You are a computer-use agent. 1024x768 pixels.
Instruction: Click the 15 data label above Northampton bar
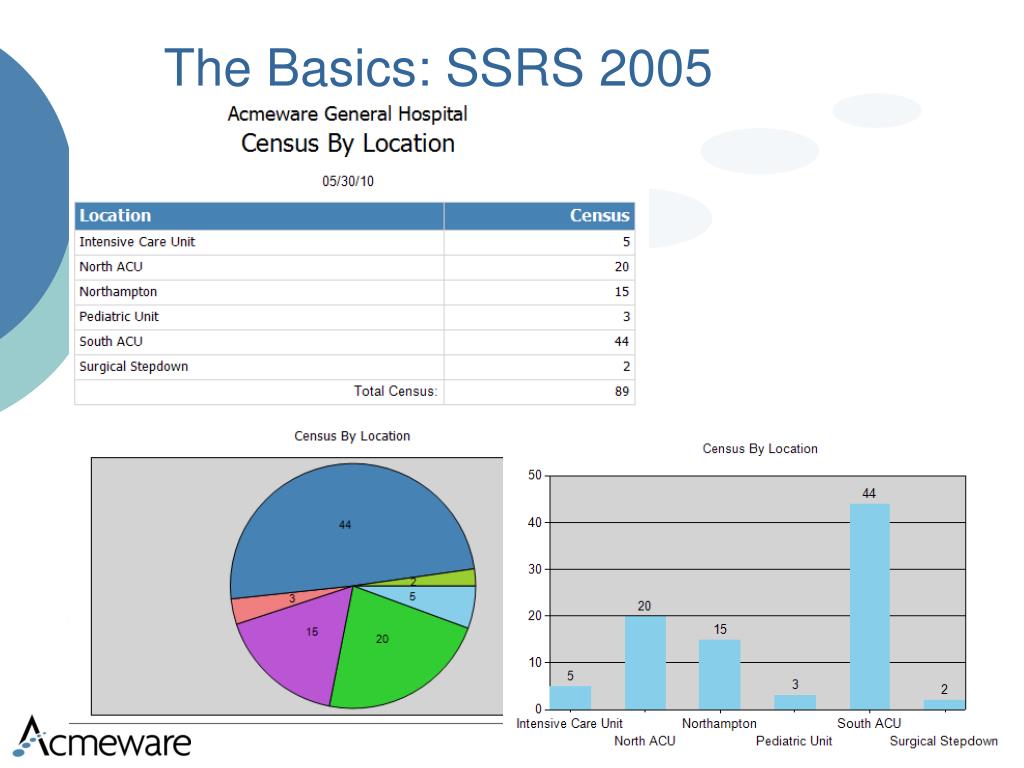click(720, 630)
